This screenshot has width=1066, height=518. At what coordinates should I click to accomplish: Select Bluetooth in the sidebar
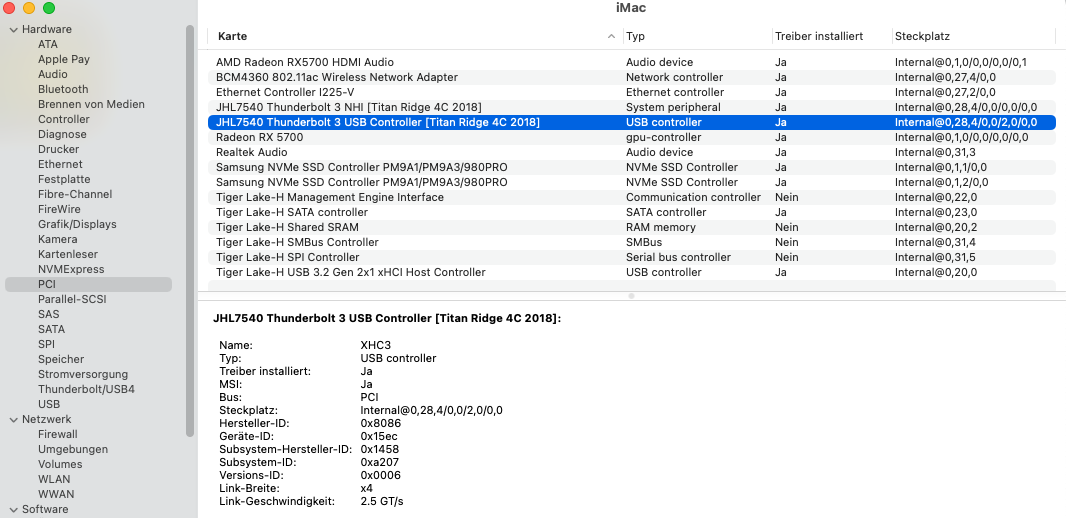tap(63, 89)
